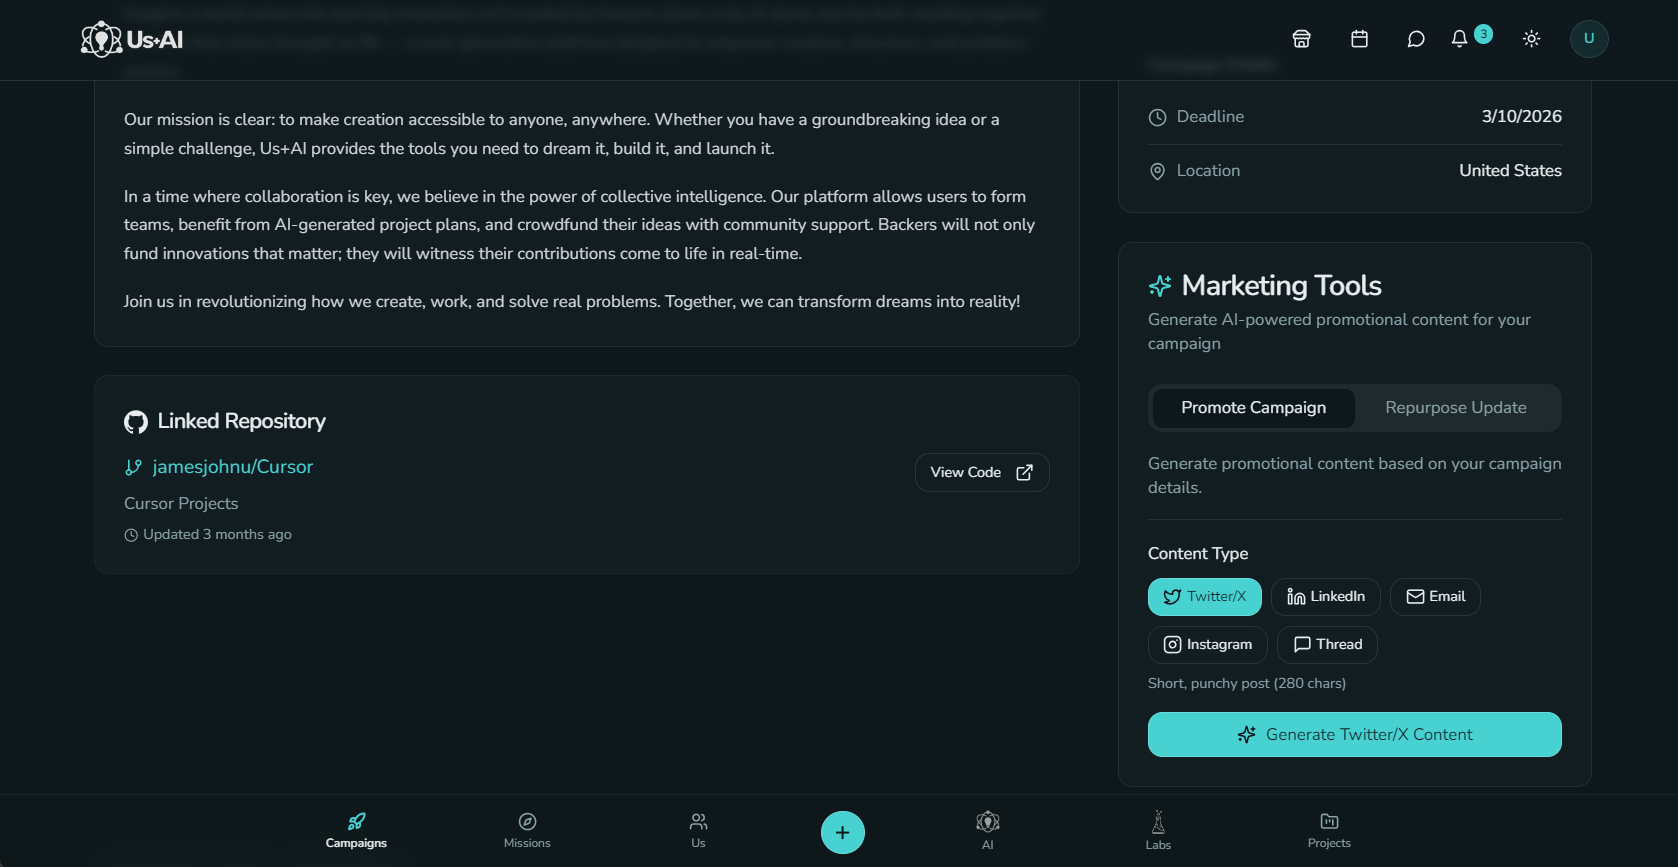The image size is (1678, 867).
Task: Select Twitter/X content type
Action: pos(1204,597)
